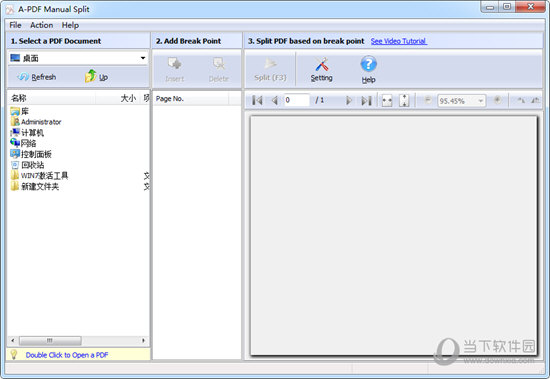Click the A-PDF title bar app icon

click(9, 9)
